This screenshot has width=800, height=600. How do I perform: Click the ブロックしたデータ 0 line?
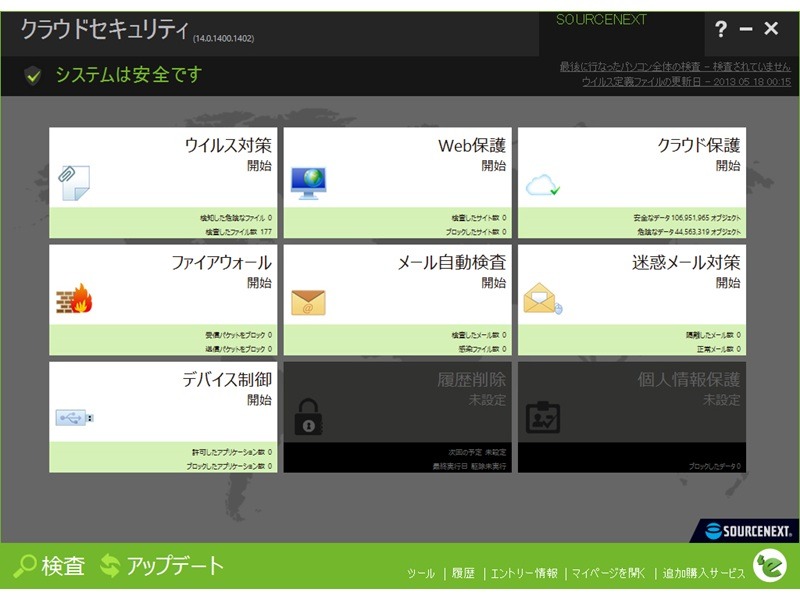click(x=715, y=466)
